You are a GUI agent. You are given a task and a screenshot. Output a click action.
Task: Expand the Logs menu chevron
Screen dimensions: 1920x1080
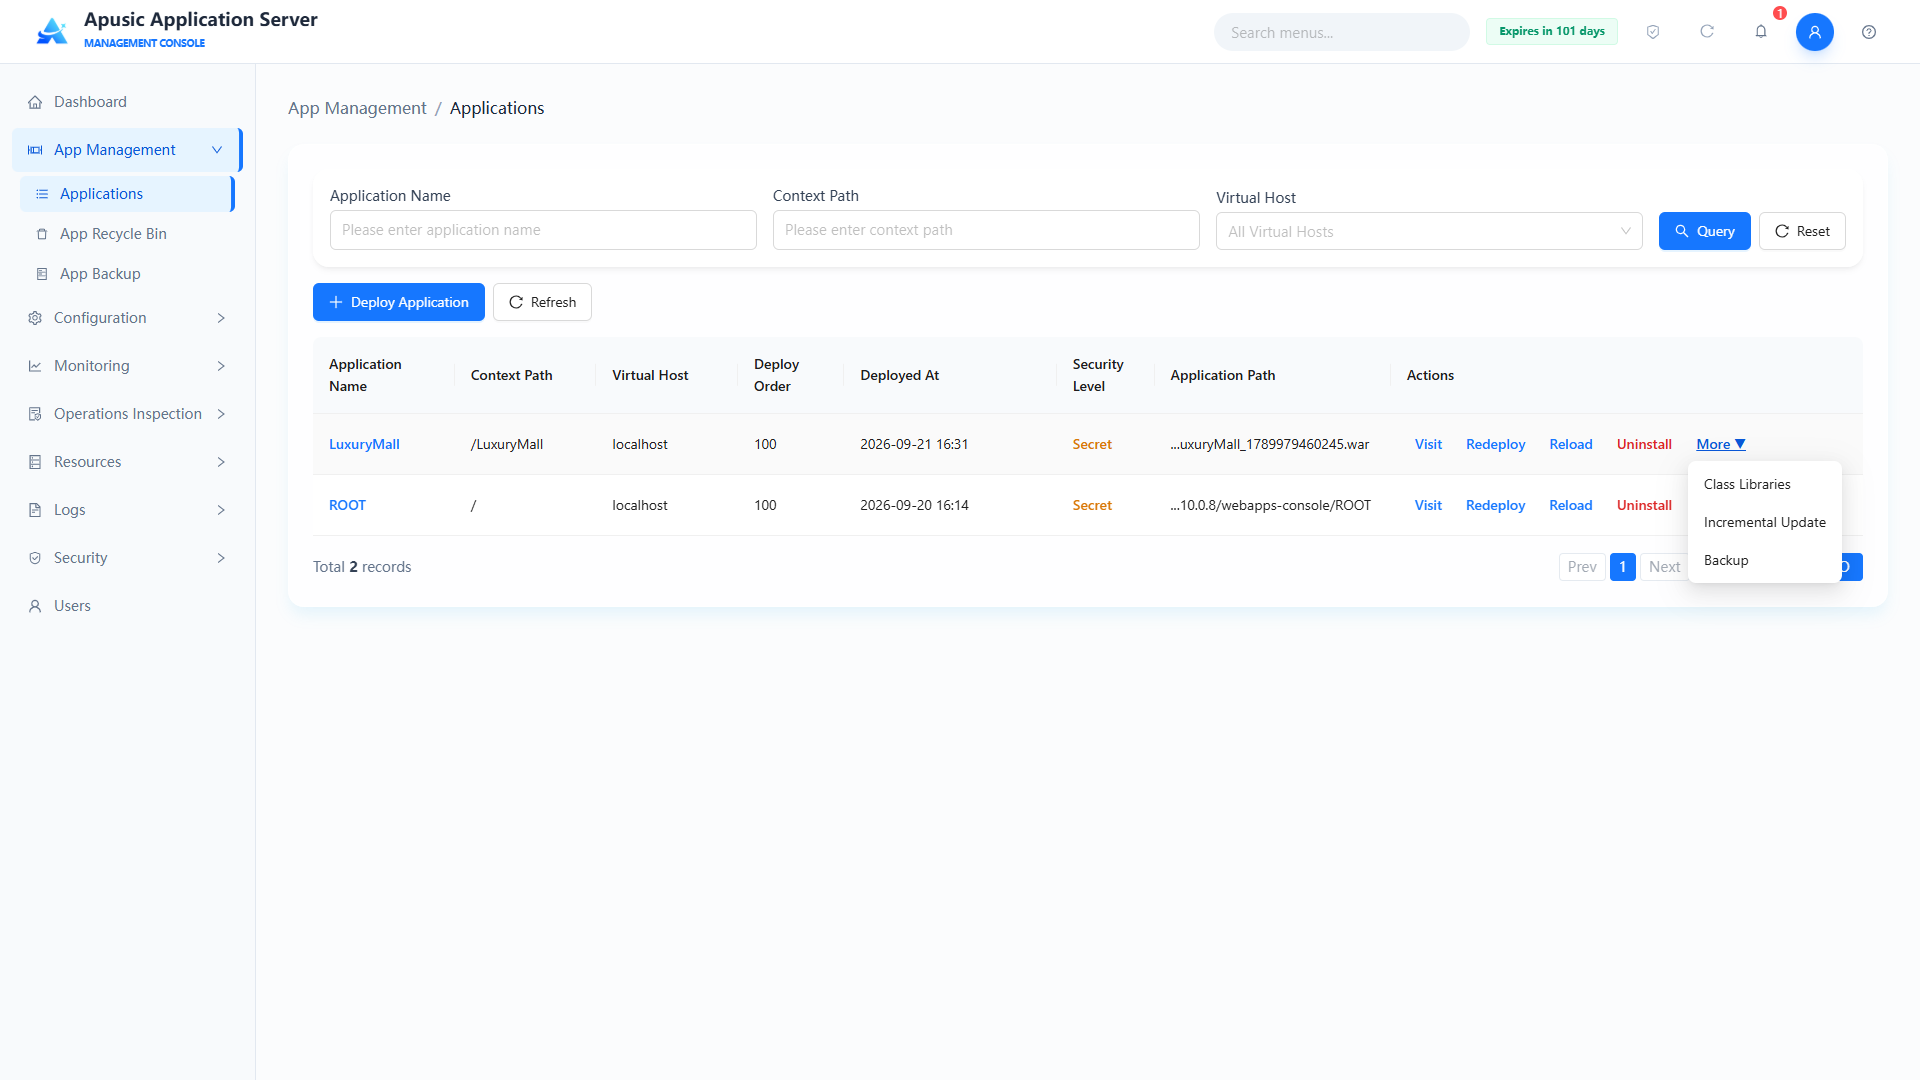pyautogui.click(x=221, y=510)
